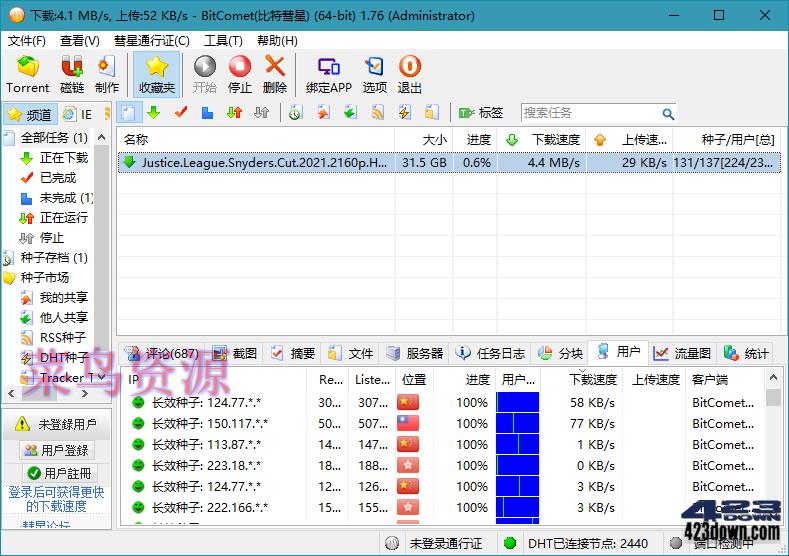The height and width of the screenshot is (556, 789).
Task: Open the 彗星通行证(C) menu
Action: tap(151, 41)
